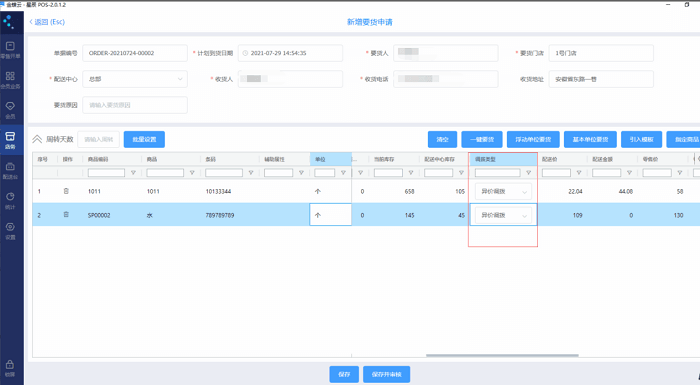Click the 收货人 input field

coord(290,79)
